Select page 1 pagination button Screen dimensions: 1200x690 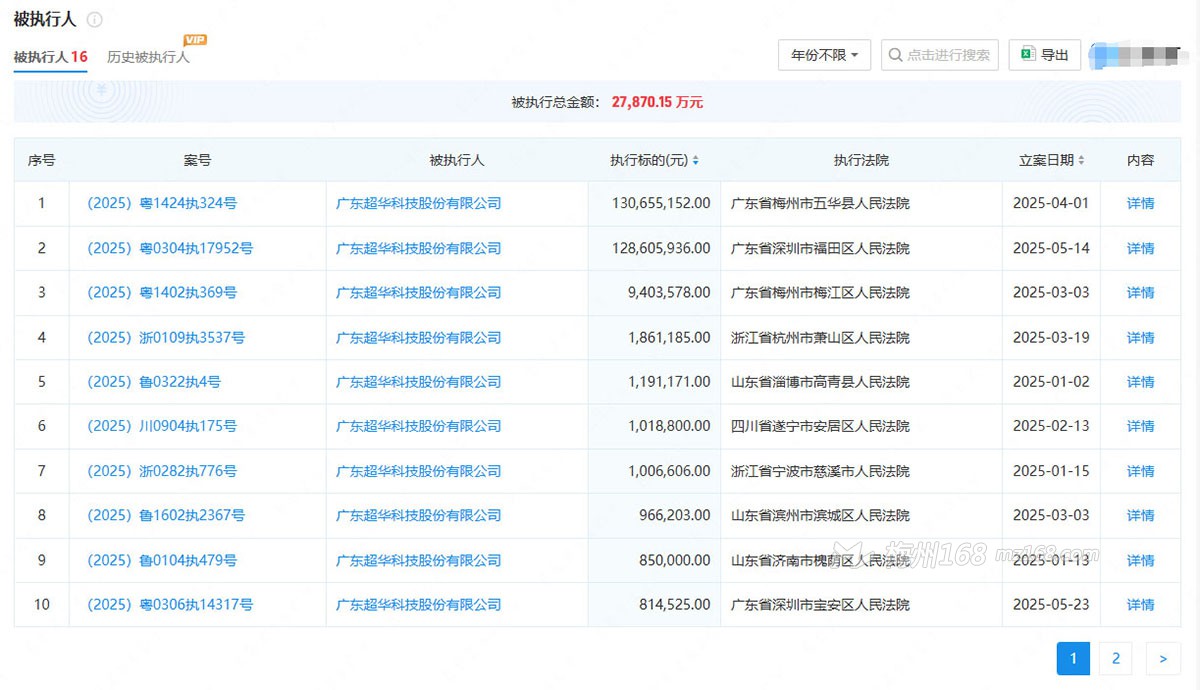click(1073, 658)
